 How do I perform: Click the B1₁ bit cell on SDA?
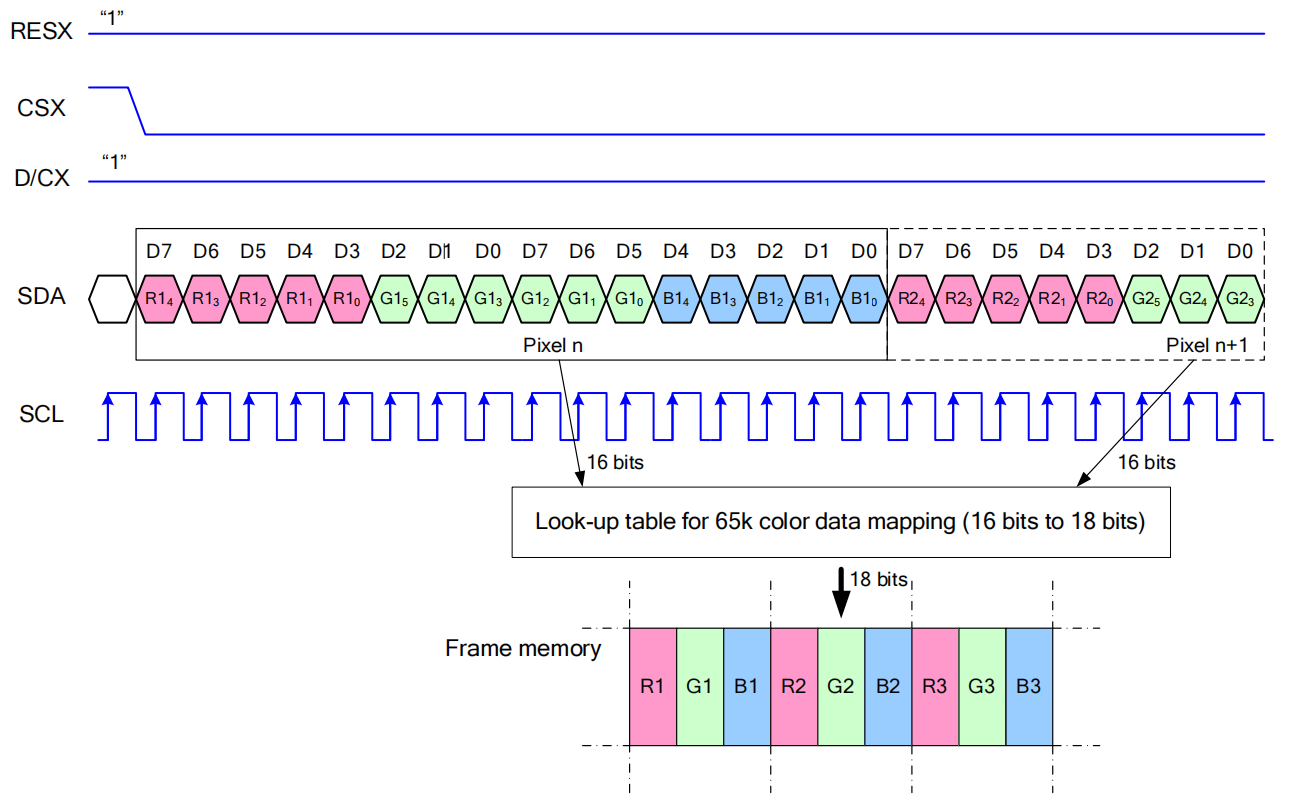click(x=817, y=298)
